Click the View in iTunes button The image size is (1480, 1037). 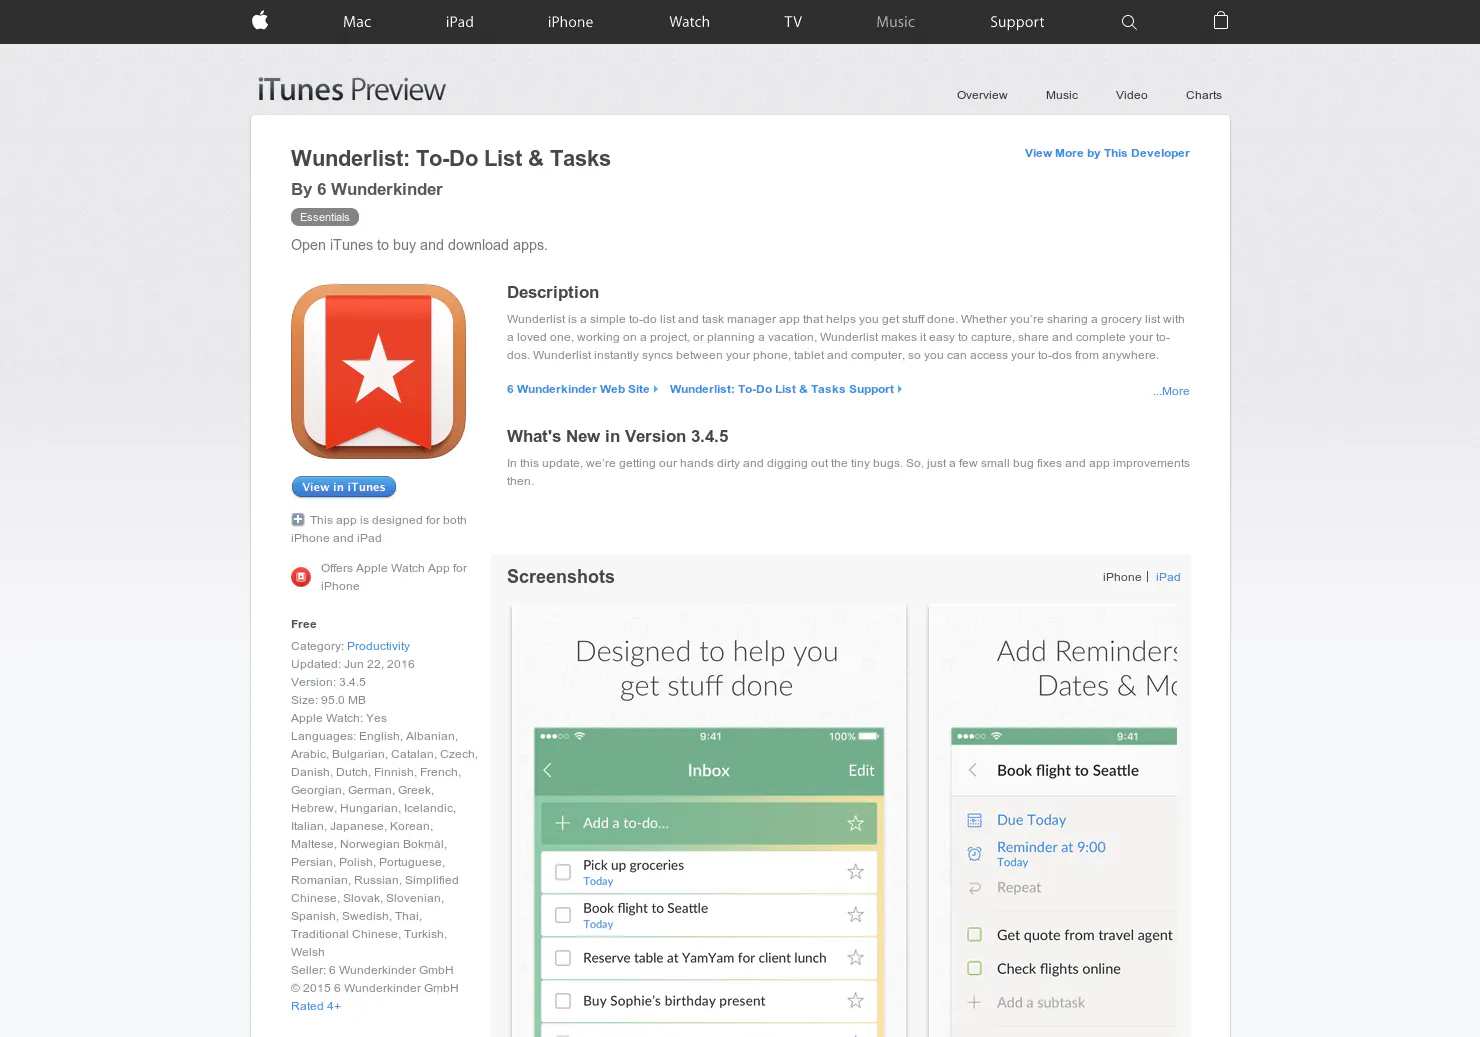click(344, 487)
